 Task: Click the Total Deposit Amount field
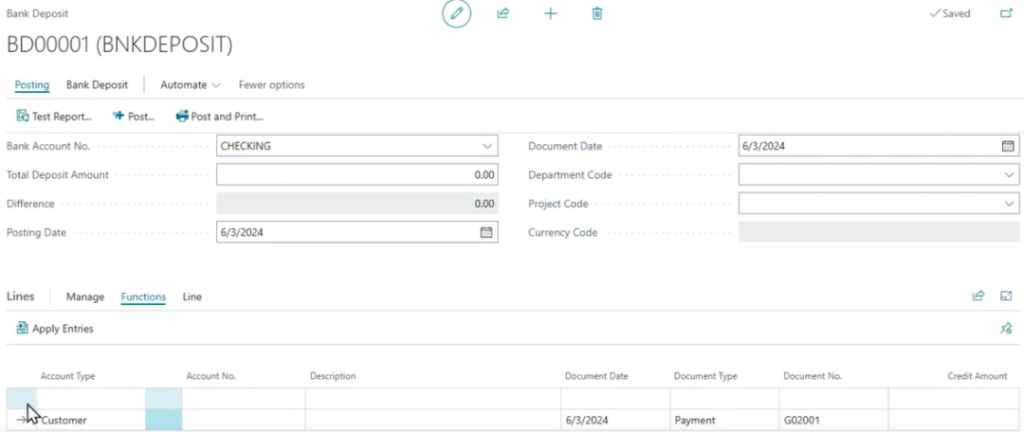[x=356, y=175]
